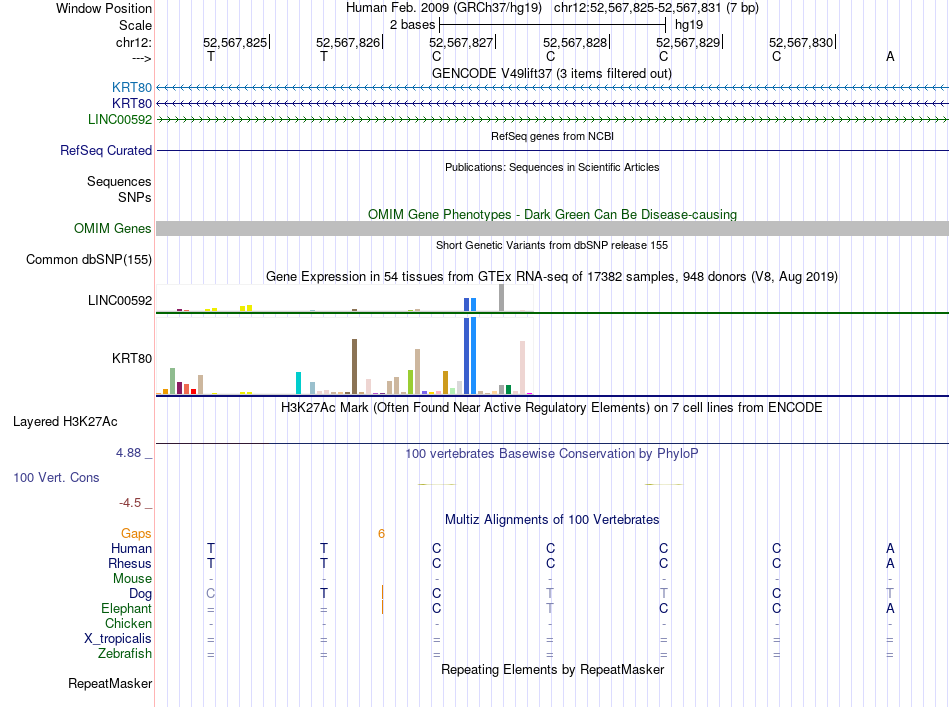
Task: Click 100 vertebrates Basewise Conservation by PhyloP title
Action: point(551,453)
